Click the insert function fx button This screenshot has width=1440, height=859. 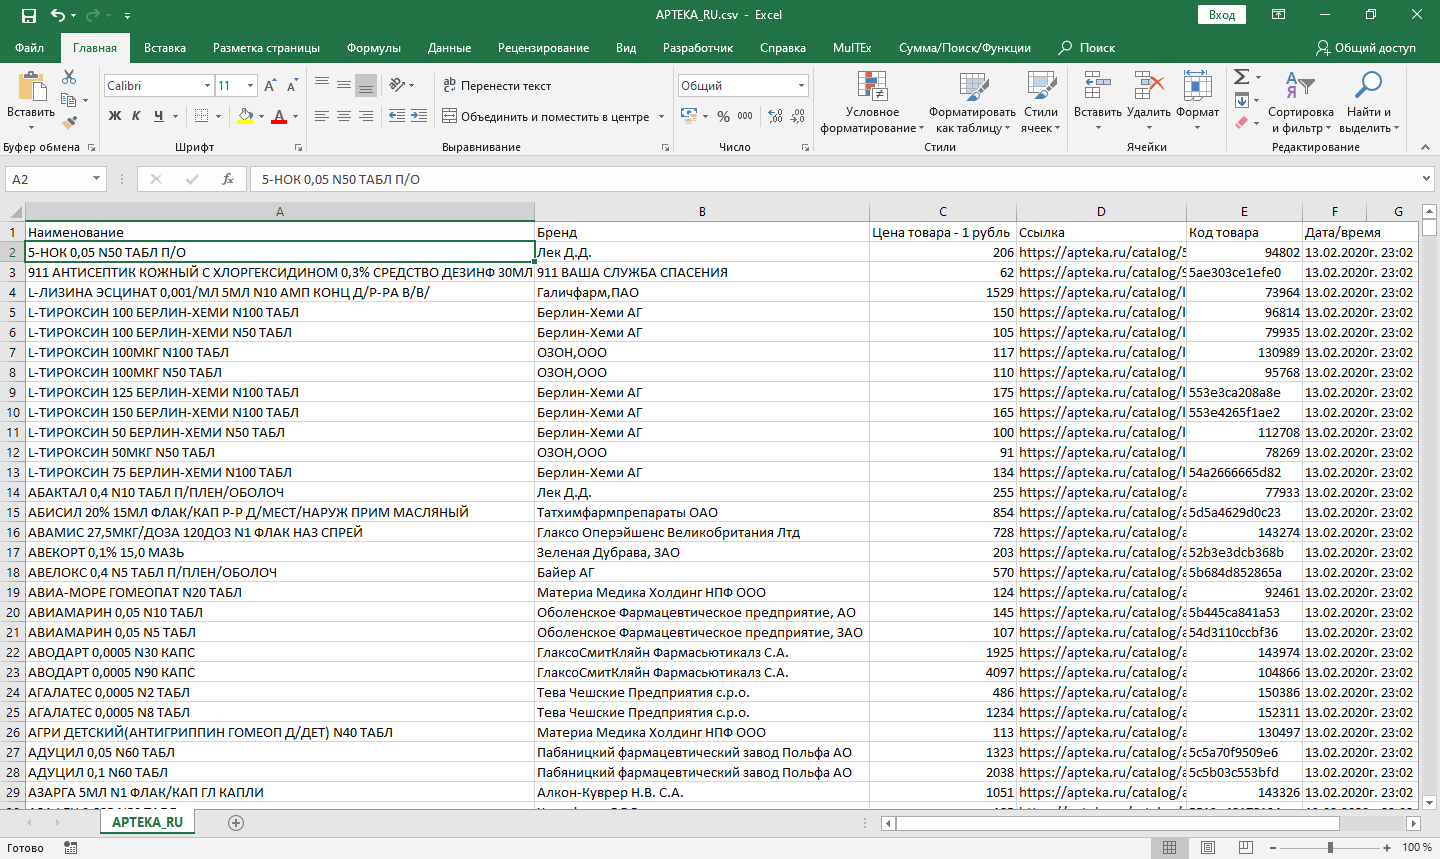(x=228, y=179)
